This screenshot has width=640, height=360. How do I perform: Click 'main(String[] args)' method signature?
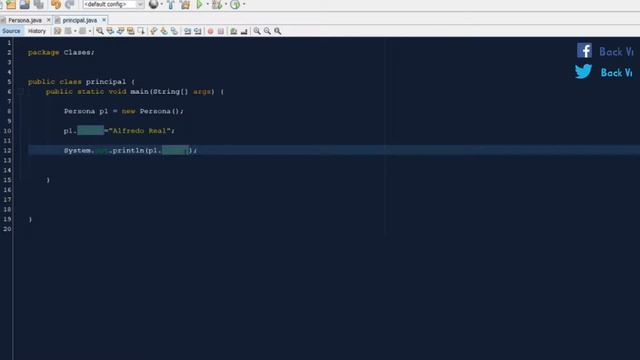tap(172, 91)
